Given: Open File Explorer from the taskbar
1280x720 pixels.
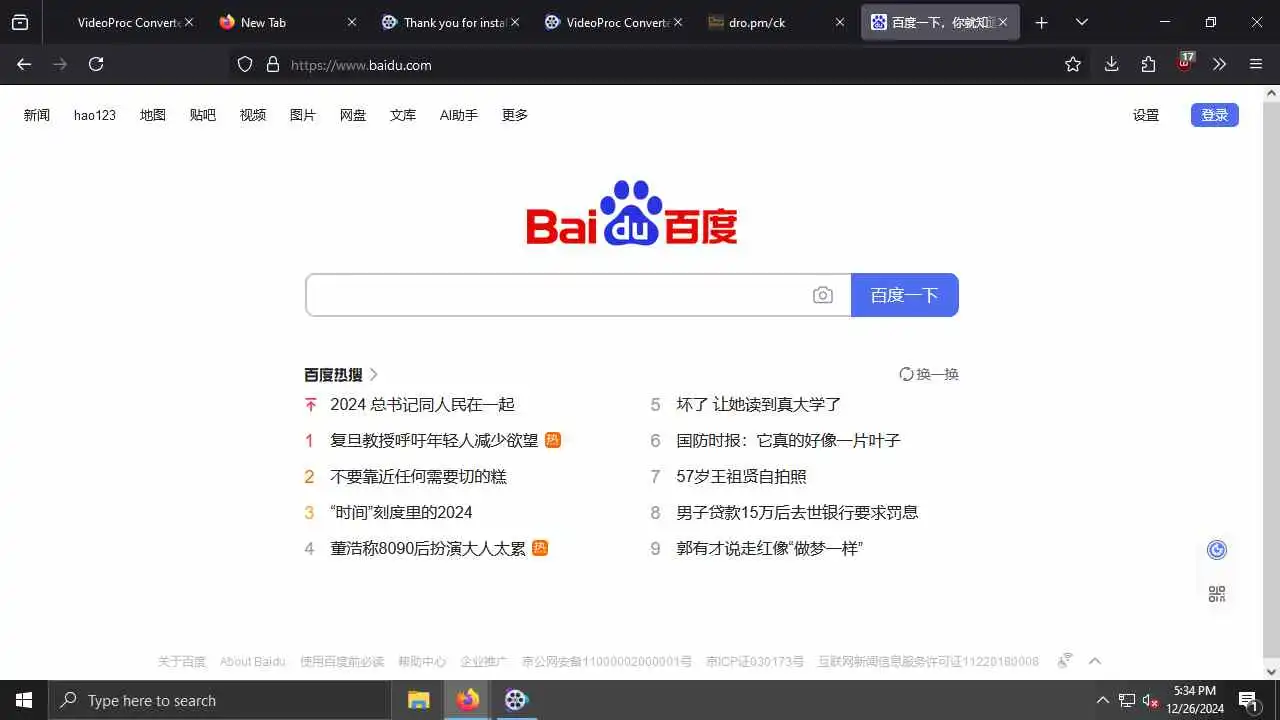Looking at the screenshot, I should point(419,700).
